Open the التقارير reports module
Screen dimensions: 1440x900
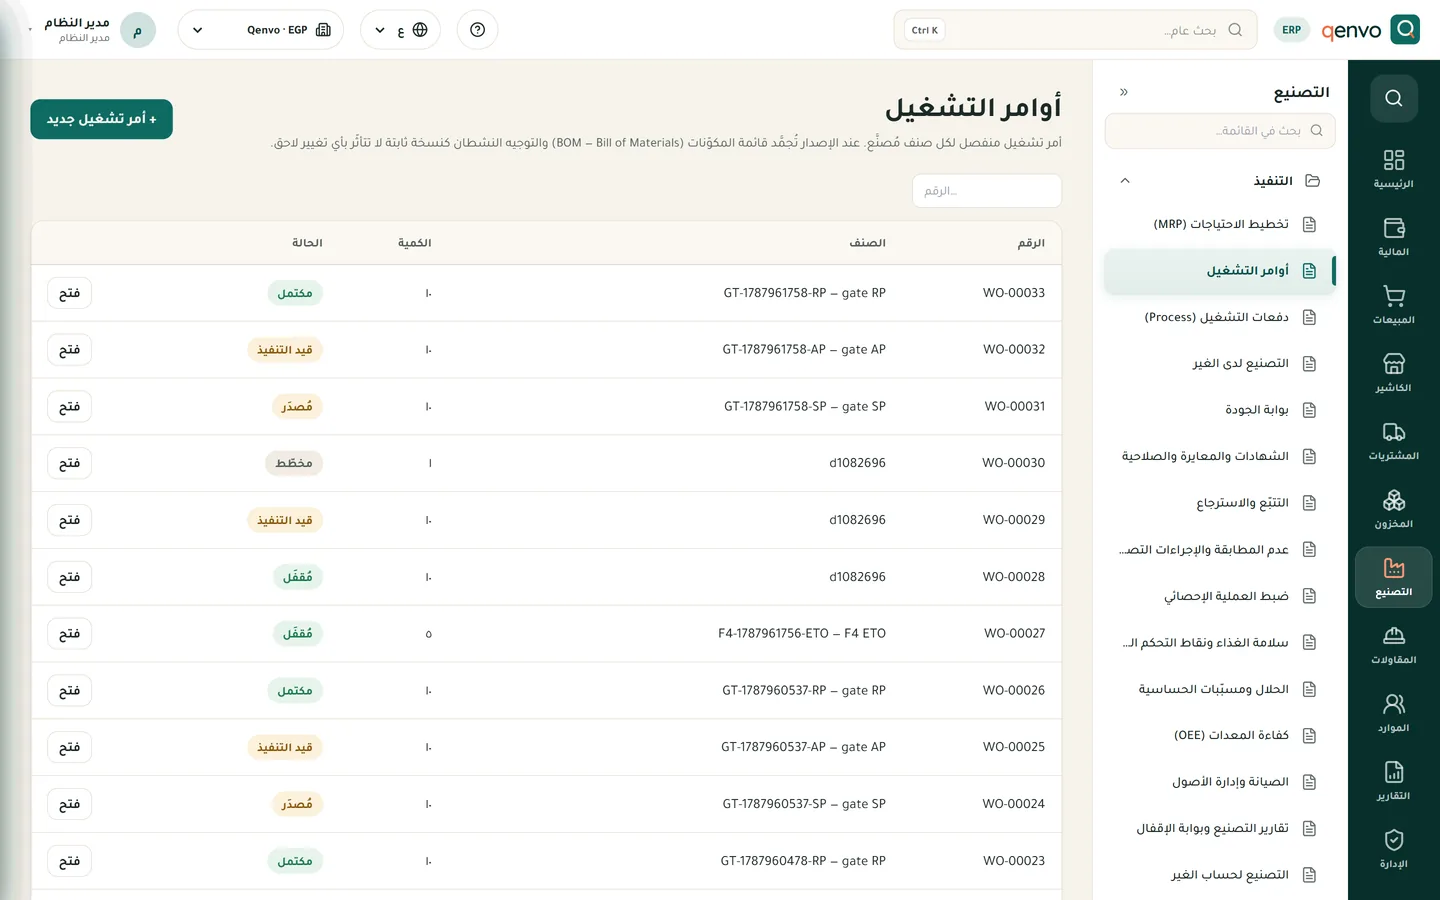pyautogui.click(x=1394, y=781)
